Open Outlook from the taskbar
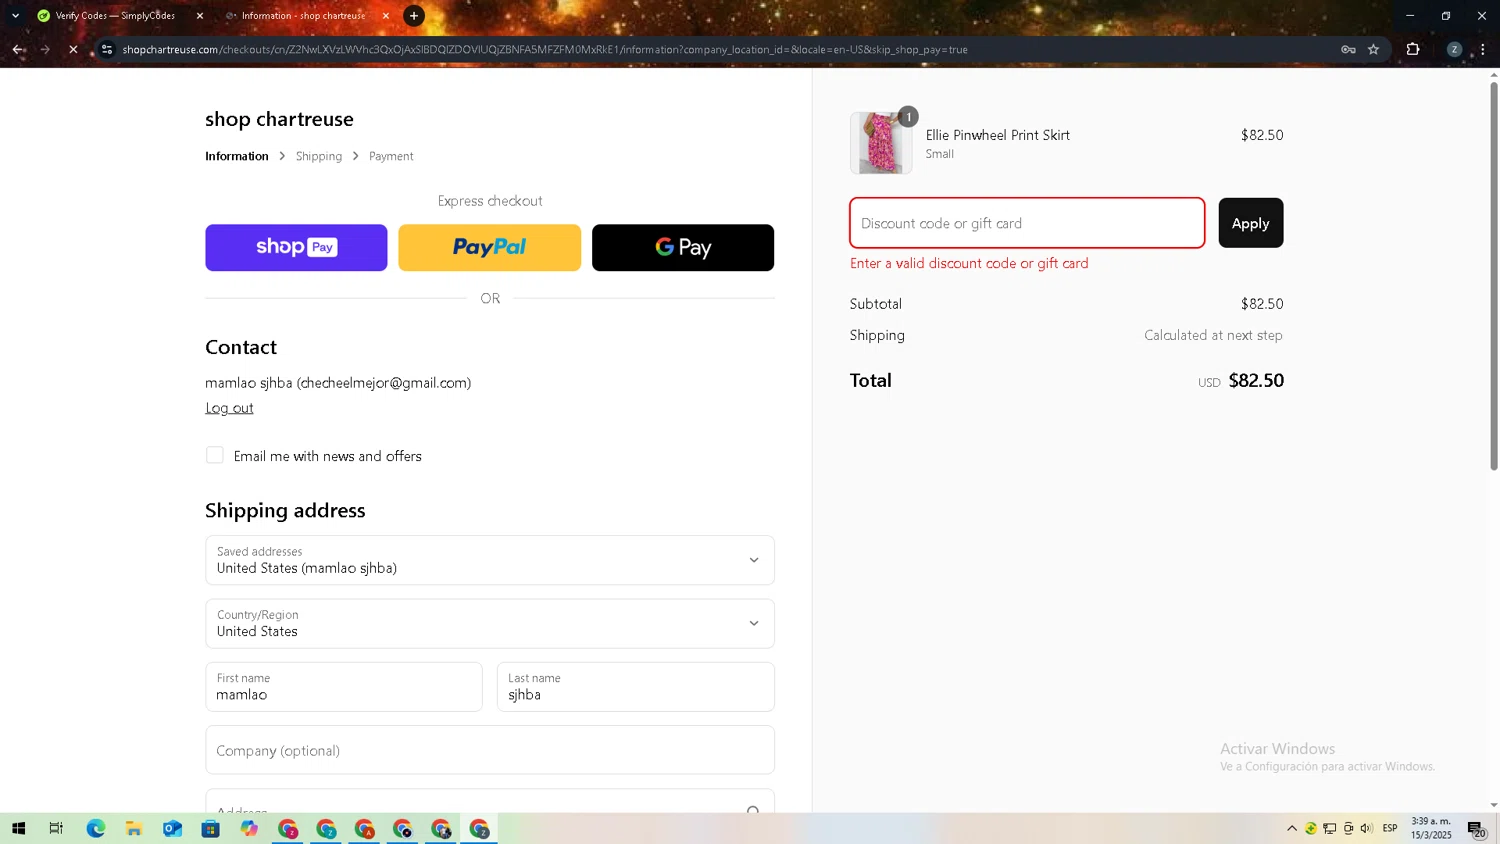This screenshot has width=1500, height=844. [x=172, y=828]
